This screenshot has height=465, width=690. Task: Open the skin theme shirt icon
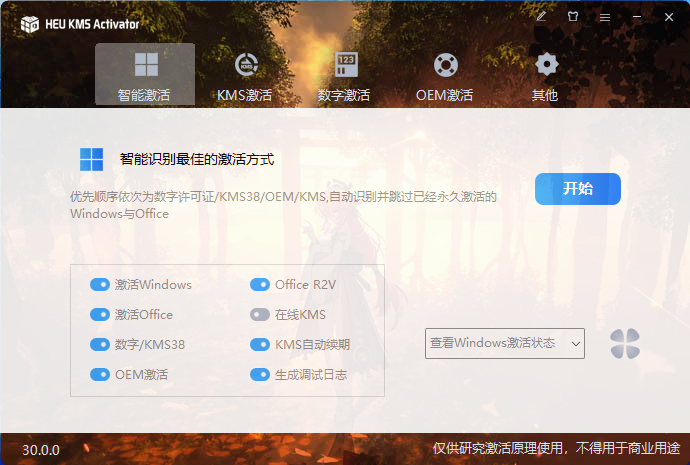coord(573,17)
